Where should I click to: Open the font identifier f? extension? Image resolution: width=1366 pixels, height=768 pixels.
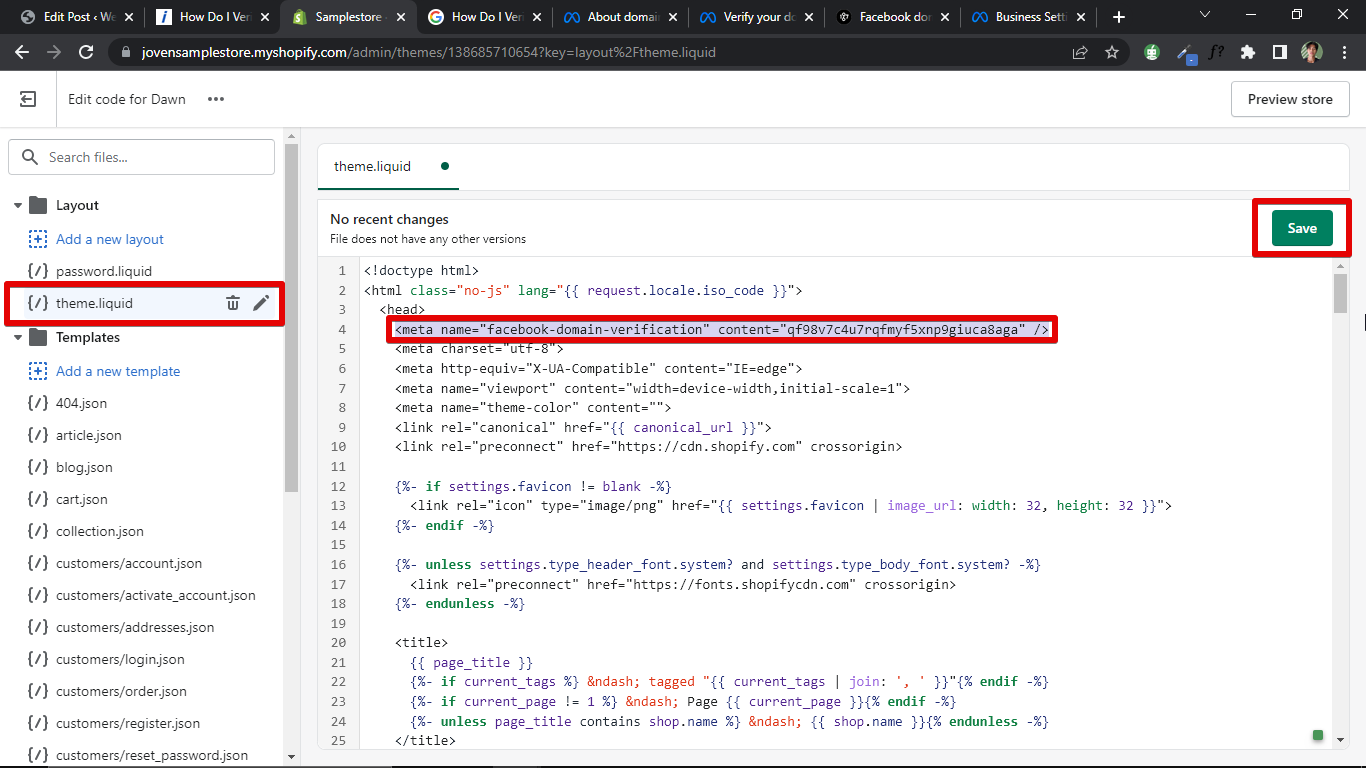point(1216,52)
